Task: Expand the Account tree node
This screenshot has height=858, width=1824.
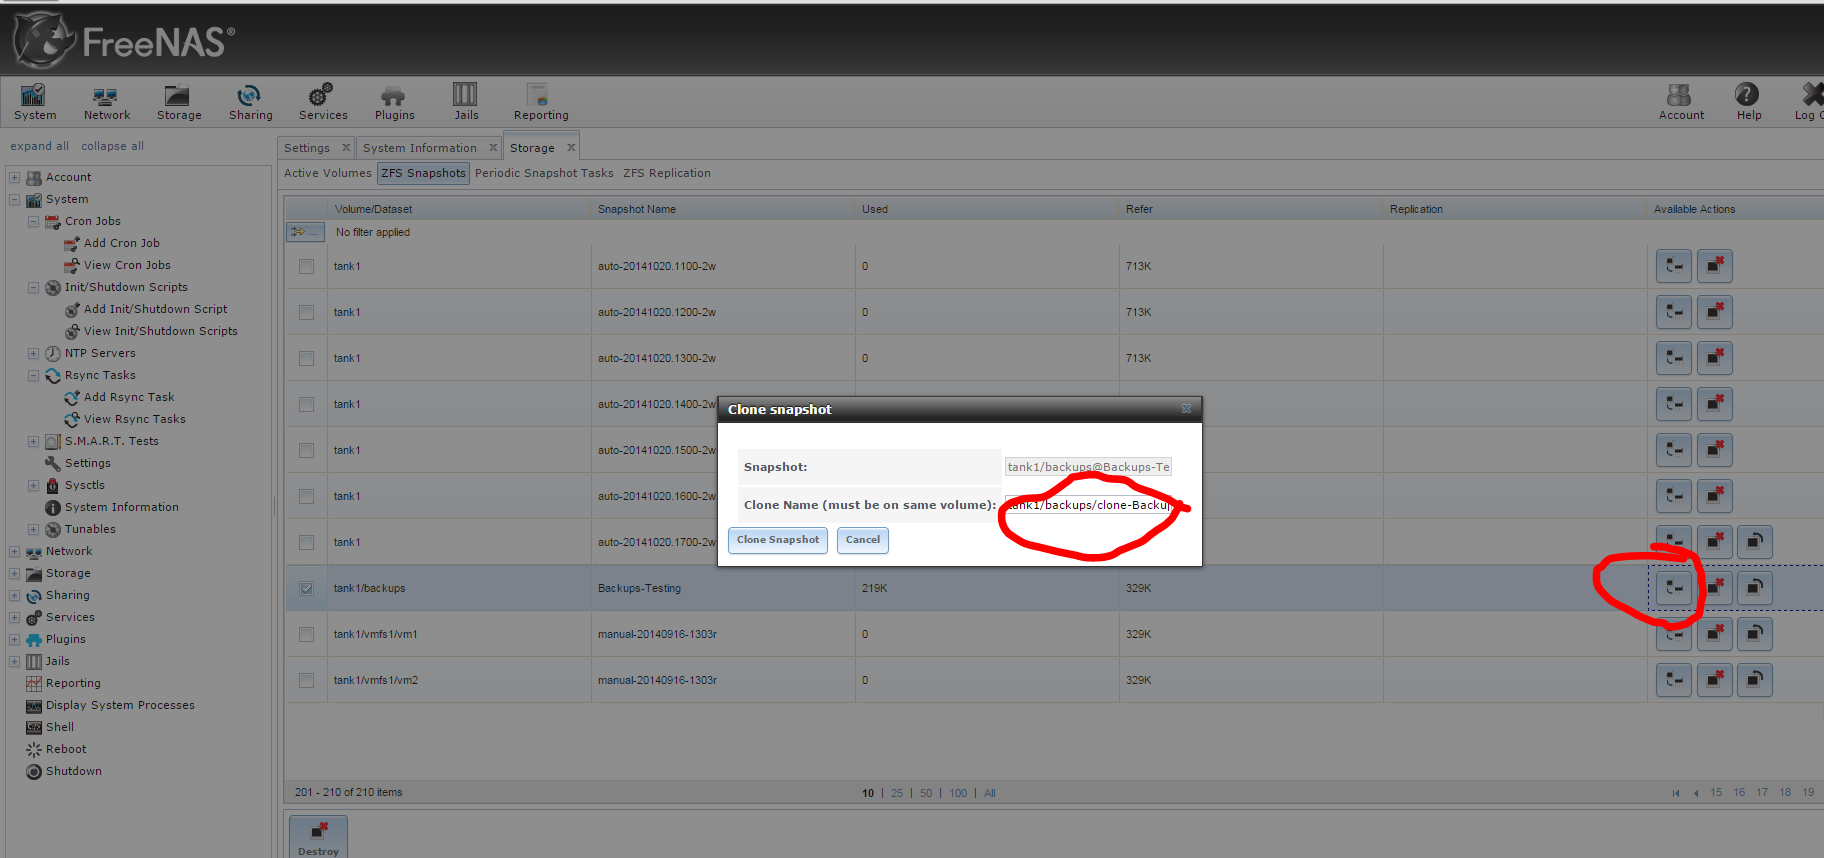Action: pos(14,178)
